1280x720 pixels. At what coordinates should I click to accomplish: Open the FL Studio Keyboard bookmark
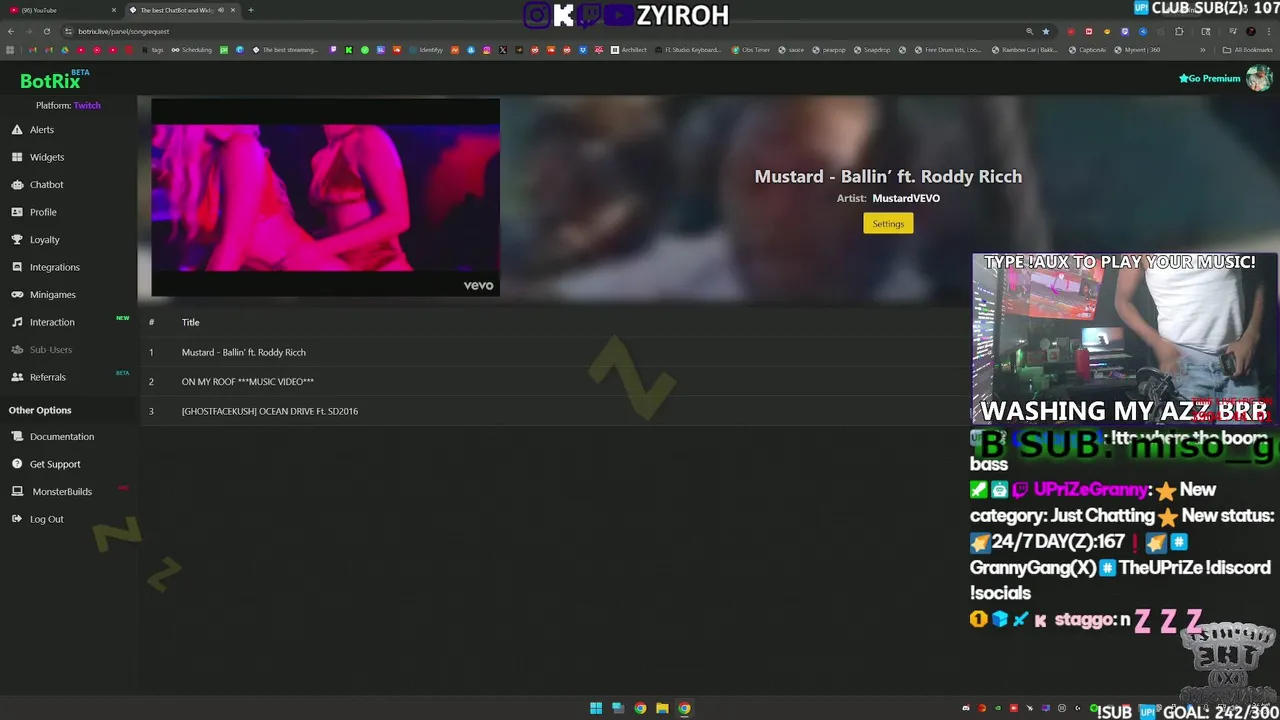click(x=687, y=50)
